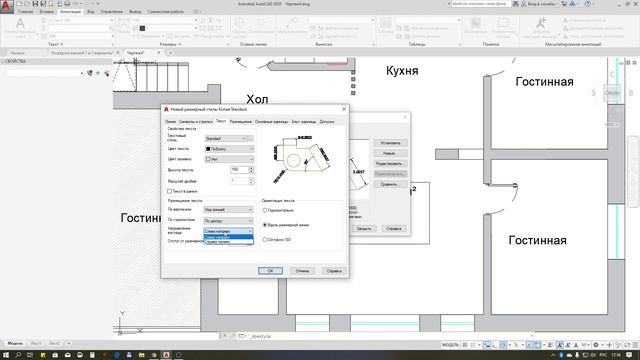This screenshot has height=360, width=640.
Task: Click the Save icon in quick access toolbar
Action: (35, 4)
